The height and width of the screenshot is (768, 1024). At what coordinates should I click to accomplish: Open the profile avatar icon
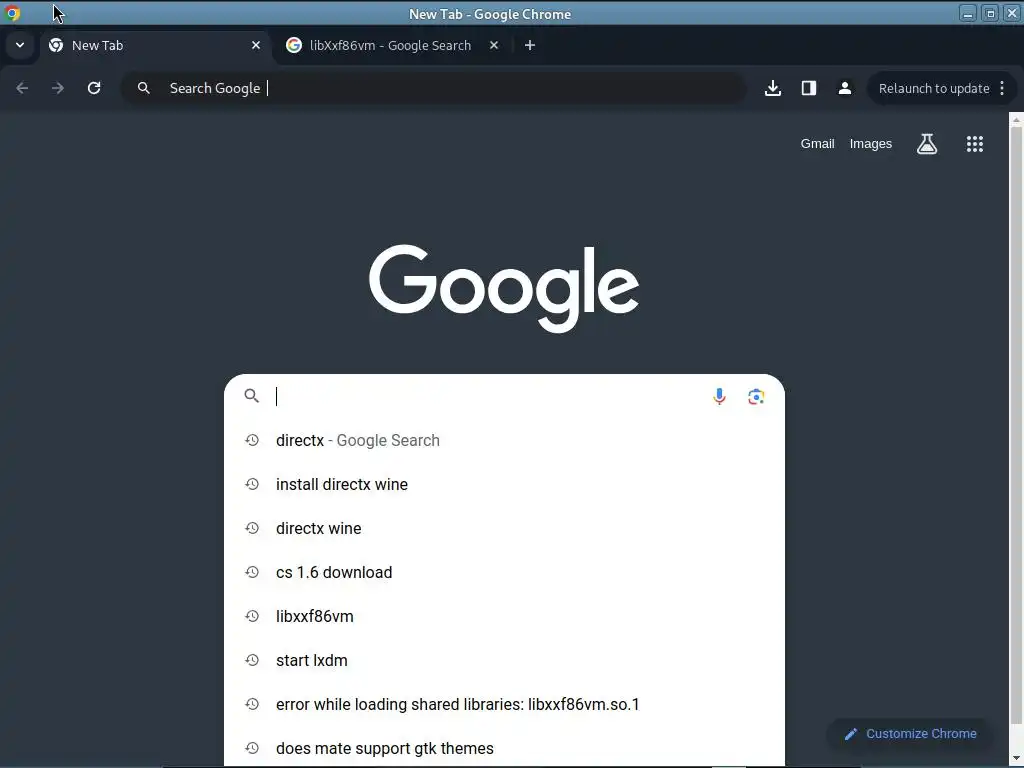point(844,88)
